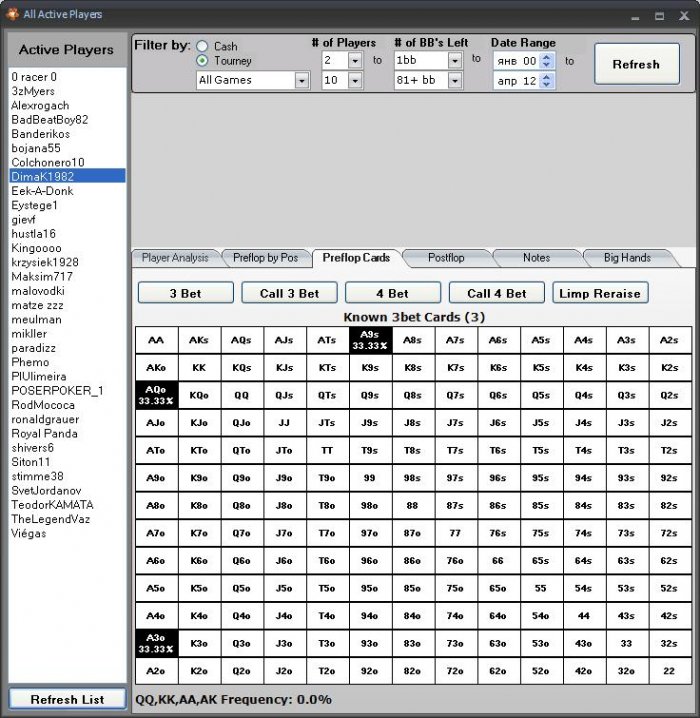Viewport: 700px width, 718px height.
Task: Select player TeodorKAMATA
Action: [67, 505]
